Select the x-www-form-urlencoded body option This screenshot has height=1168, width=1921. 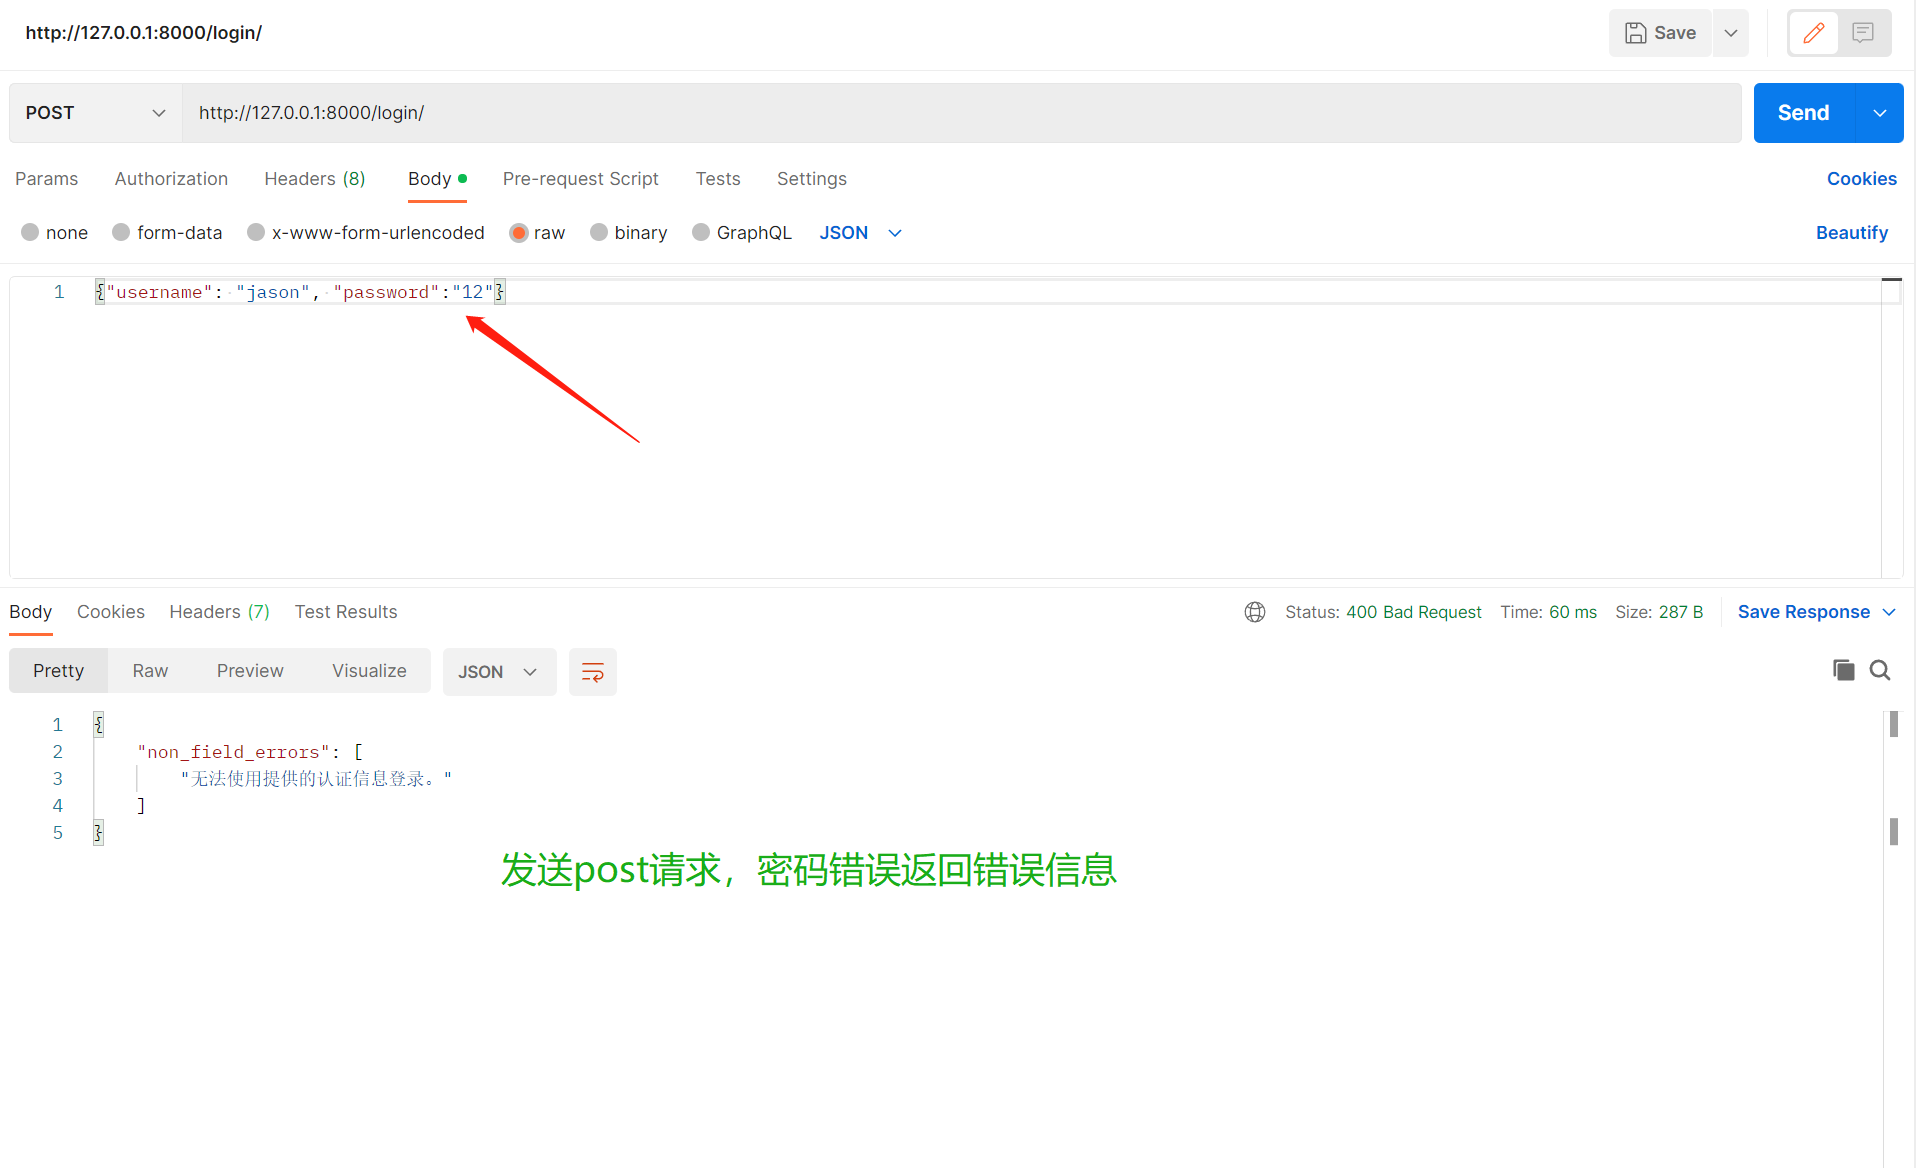pos(256,233)
